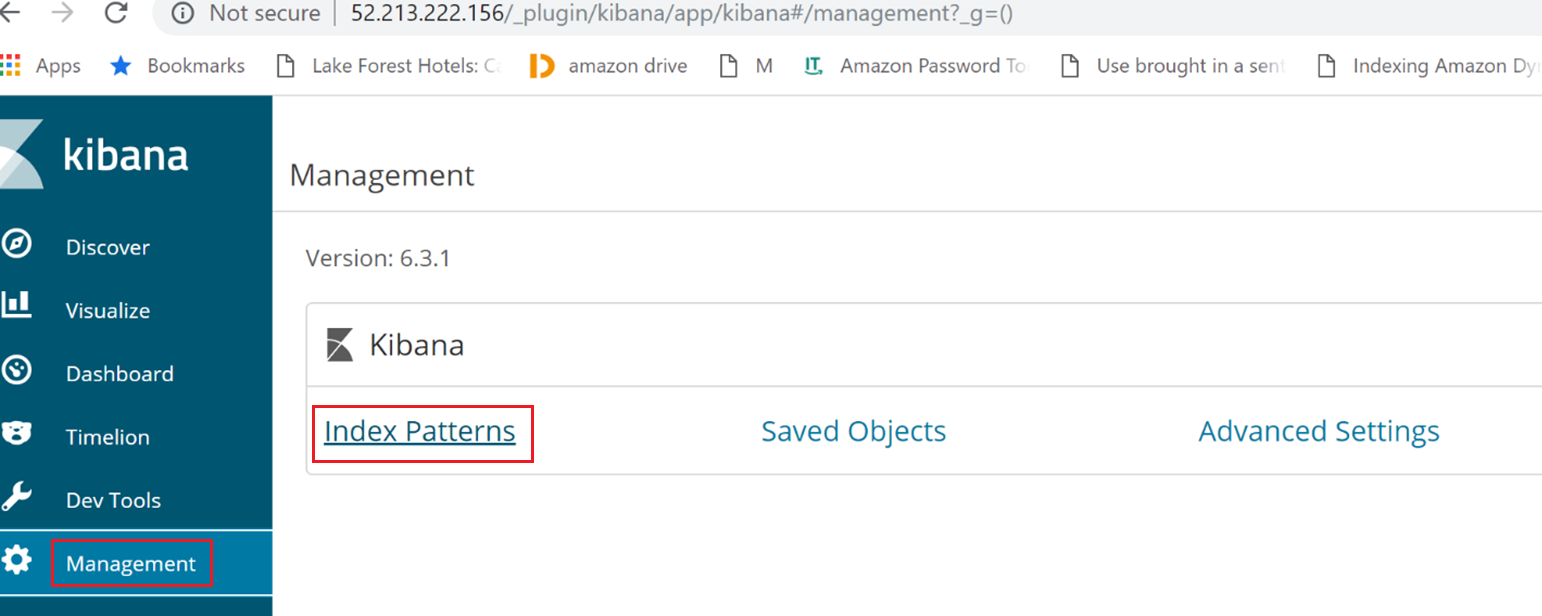Click the Chrome reload page icon
The height and width of the screenshot is (616, 1542).
click(117, 13)
